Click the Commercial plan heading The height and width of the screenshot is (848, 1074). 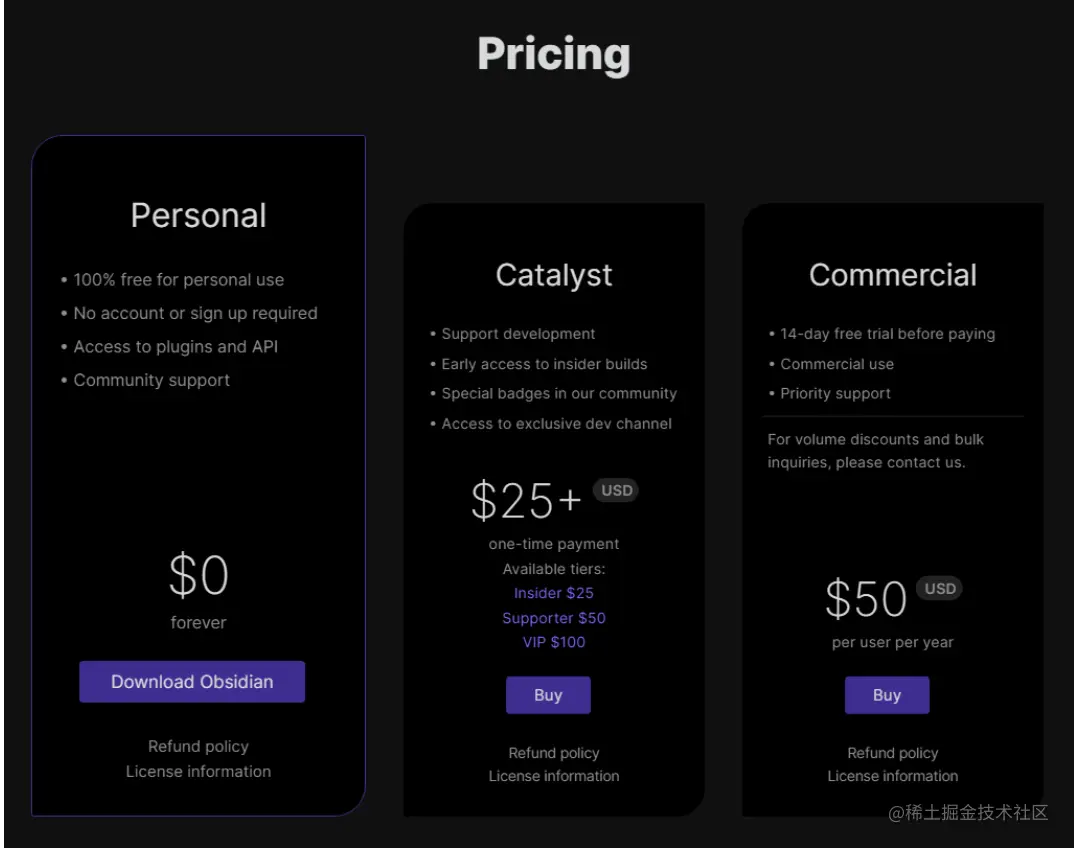(893, 275)
